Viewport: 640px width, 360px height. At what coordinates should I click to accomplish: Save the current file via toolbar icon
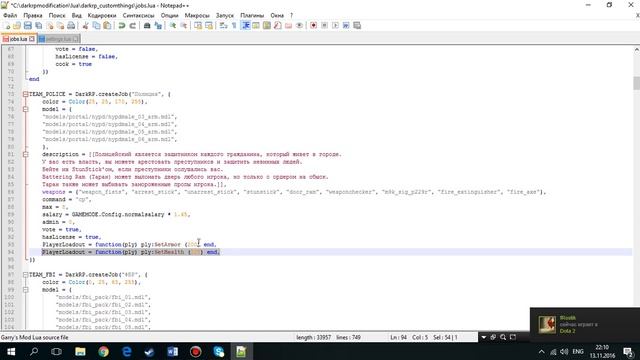[27, 26]
